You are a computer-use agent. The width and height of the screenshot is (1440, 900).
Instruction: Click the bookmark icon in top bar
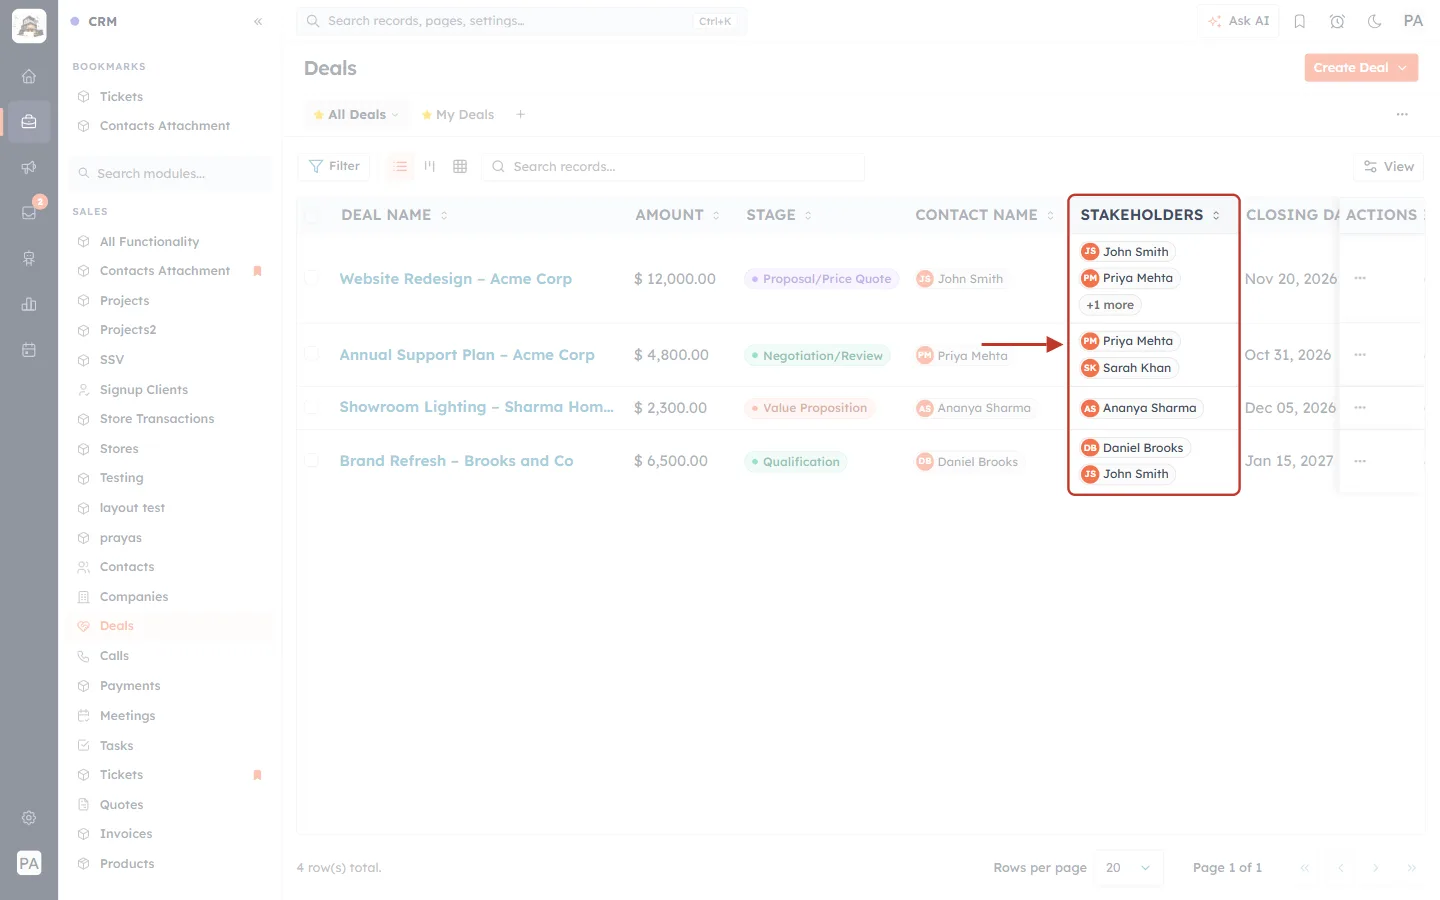click(x=1300, y=21)
